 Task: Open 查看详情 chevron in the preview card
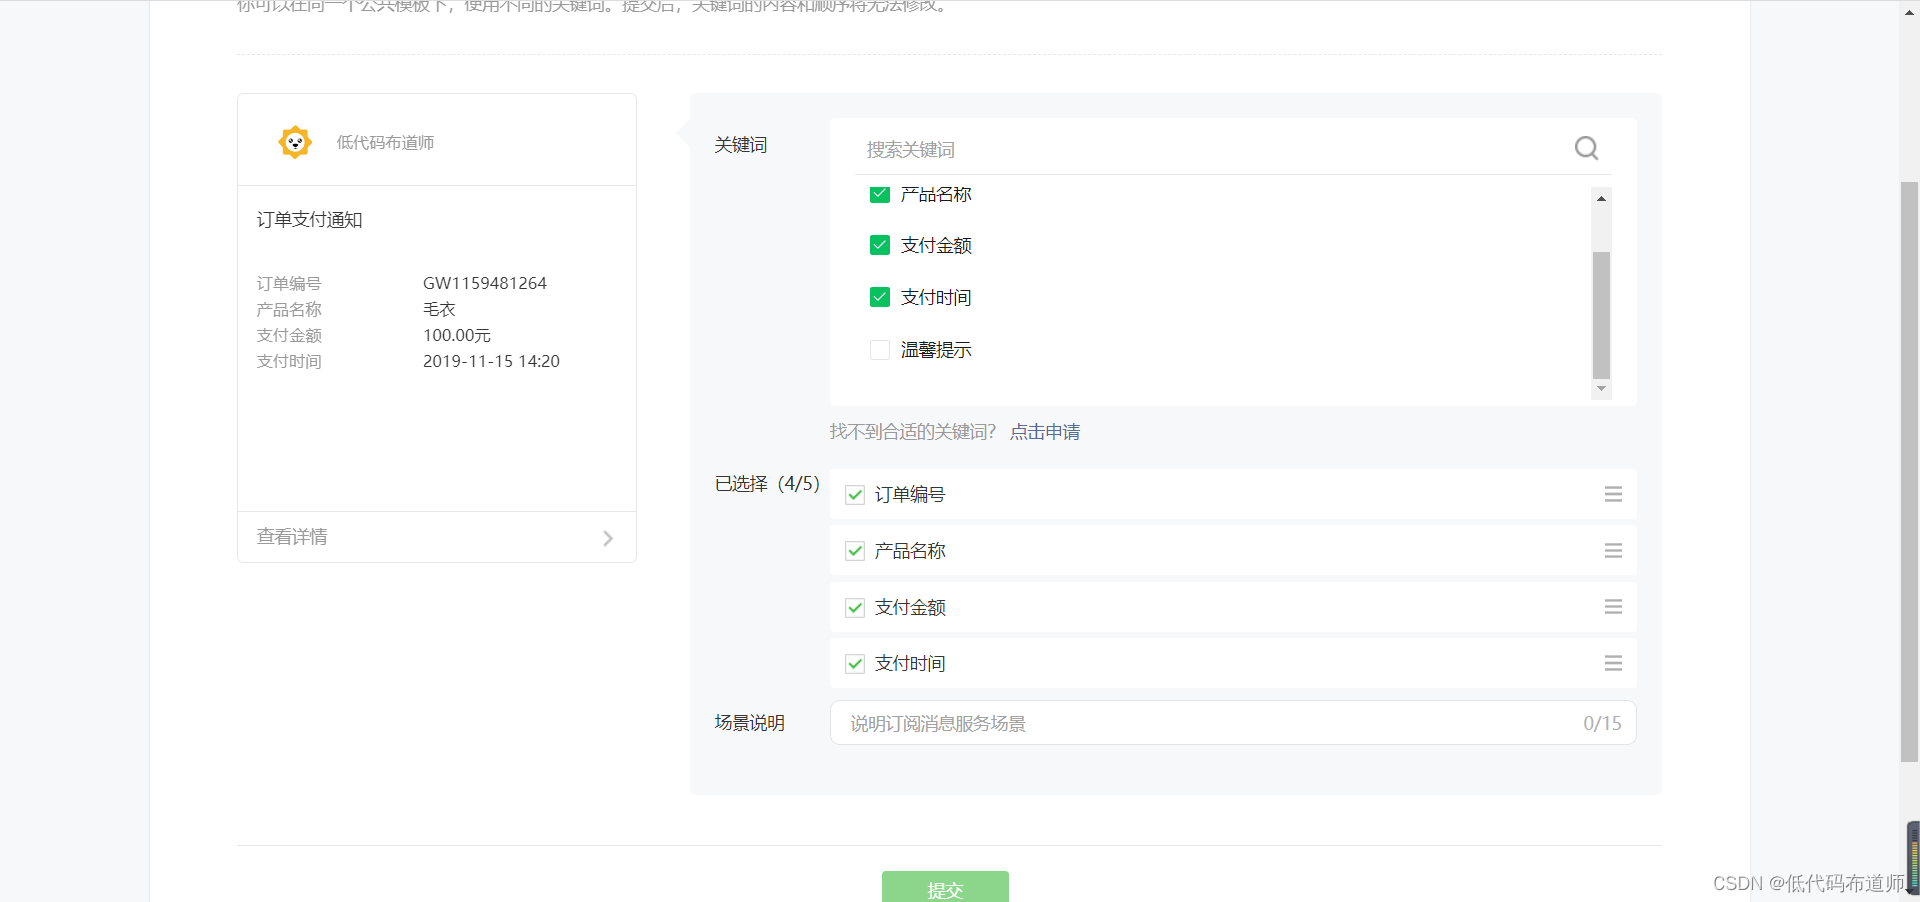(x=607, y=538)
